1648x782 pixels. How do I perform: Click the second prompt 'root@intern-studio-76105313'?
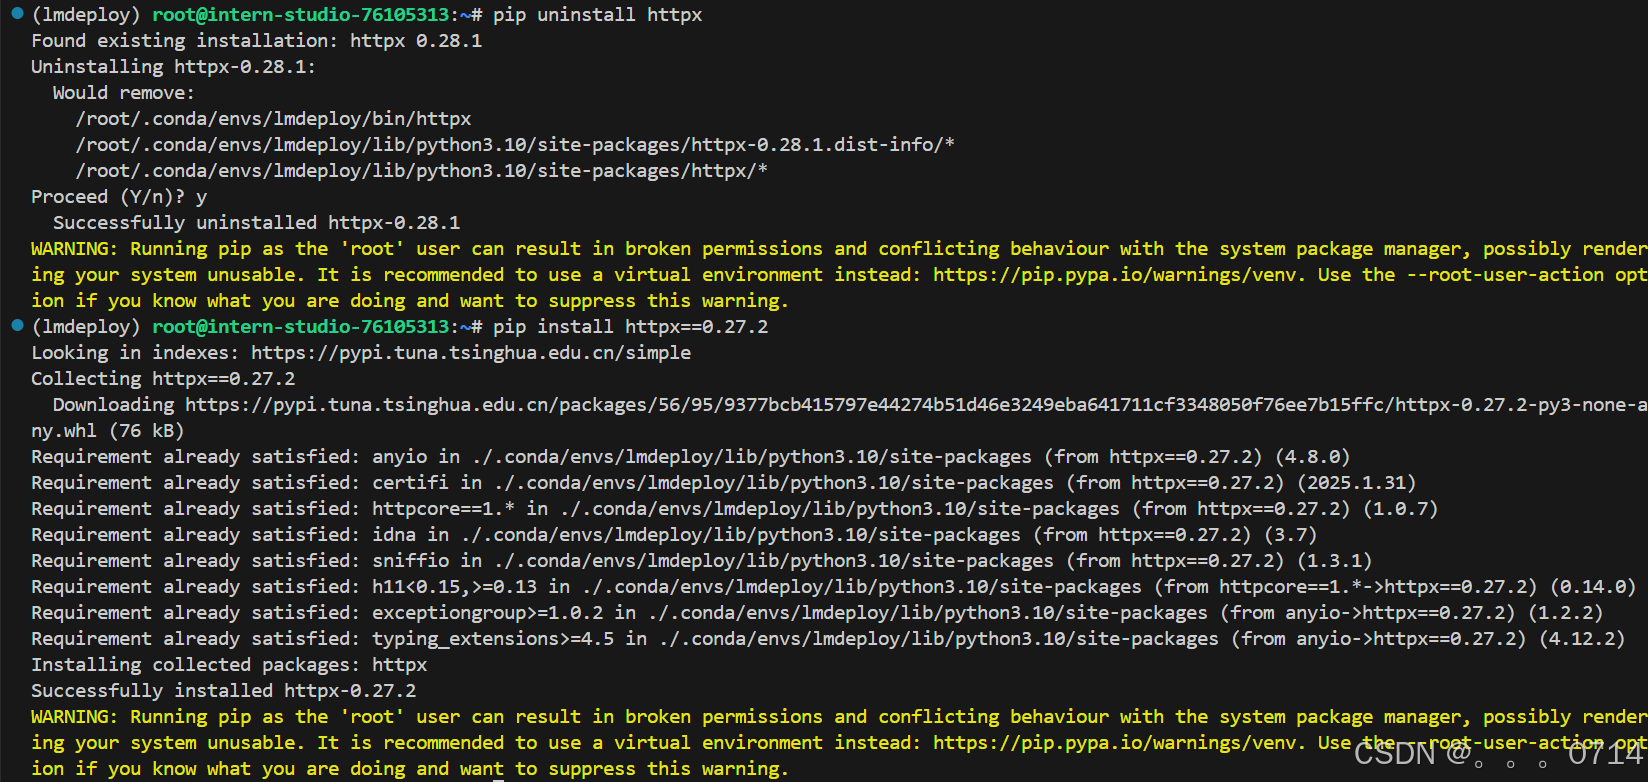[x=301, y=326]
